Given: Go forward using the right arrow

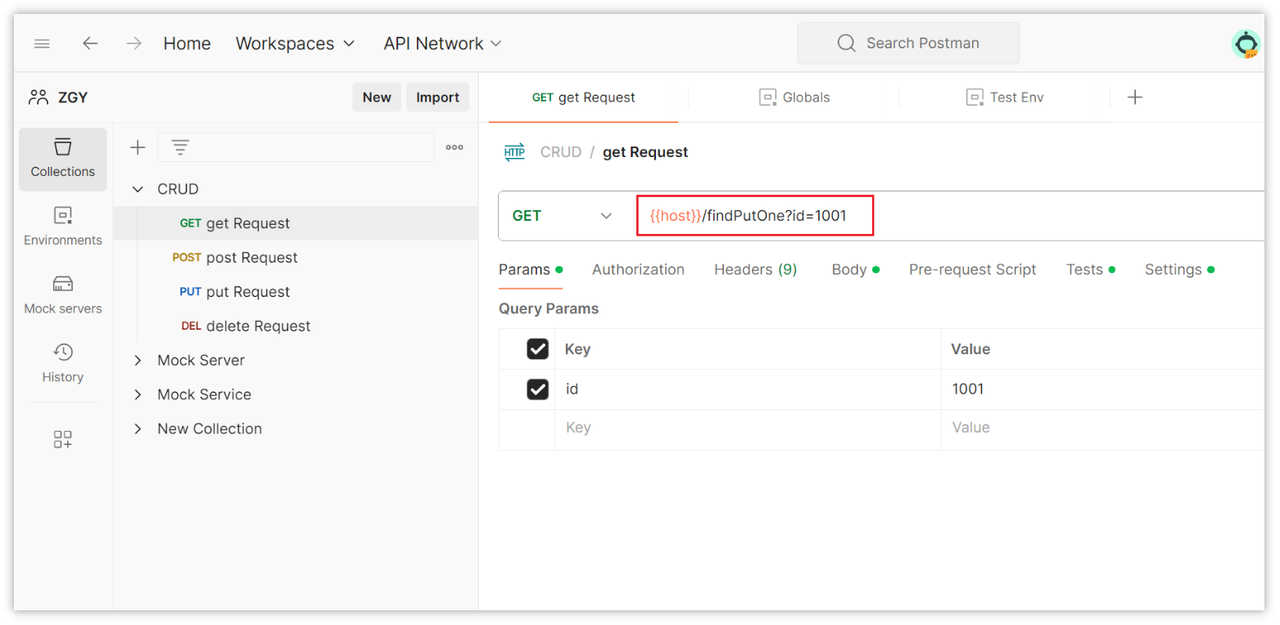Looking at the screenshot, I should 134,43.
